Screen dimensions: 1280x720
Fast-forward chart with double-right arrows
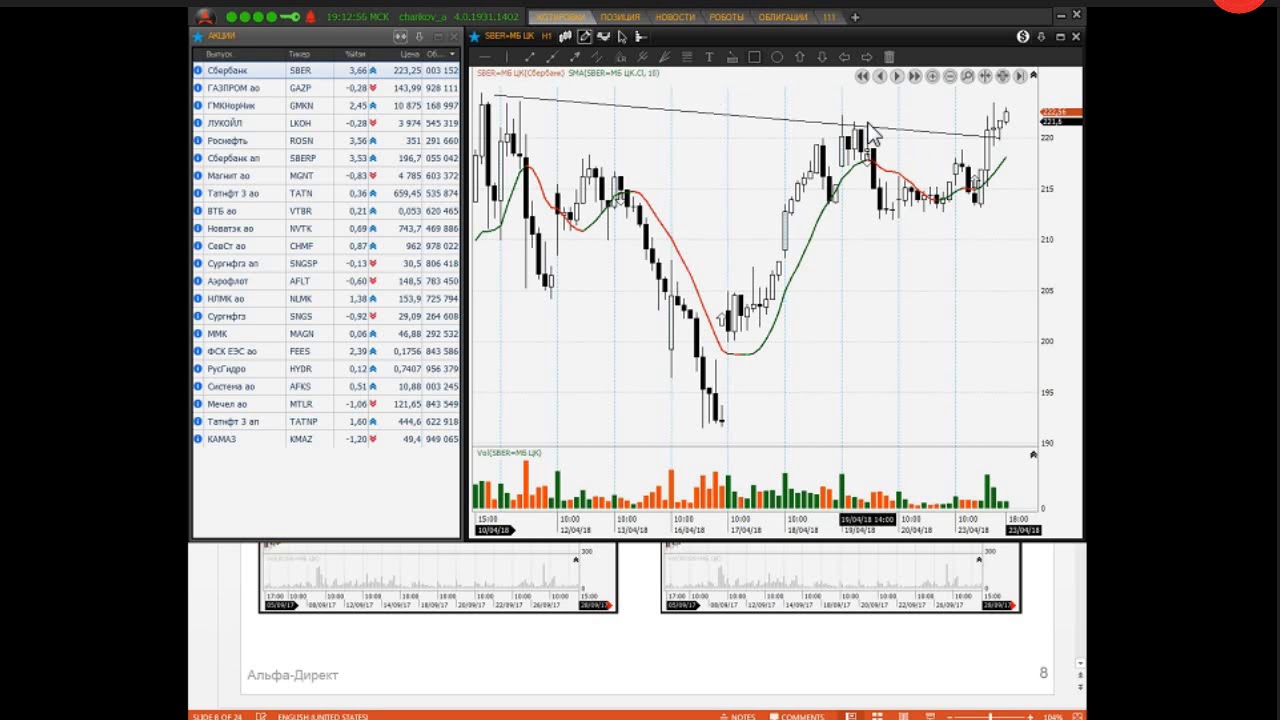pos(915,76)
